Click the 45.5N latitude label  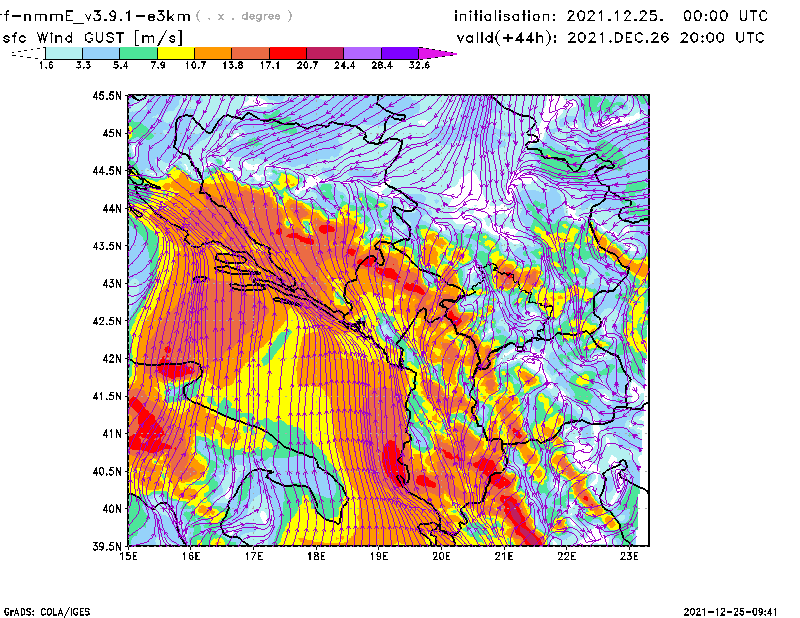[x=107, y=95]
